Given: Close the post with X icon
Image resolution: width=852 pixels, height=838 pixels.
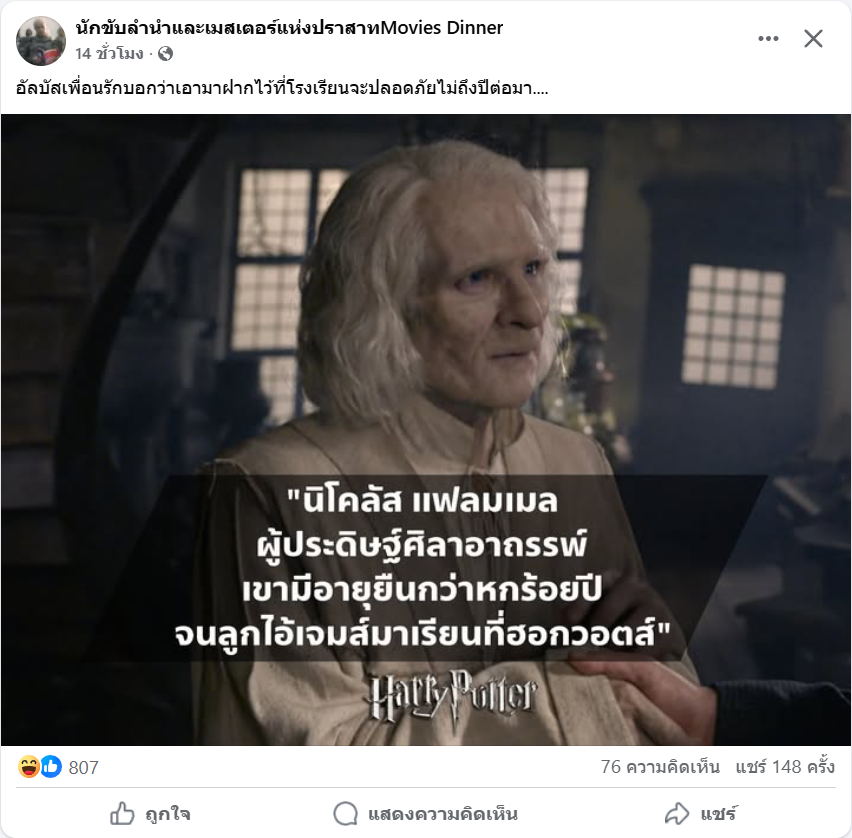Looking at the screenshot, I should point(813,39).
